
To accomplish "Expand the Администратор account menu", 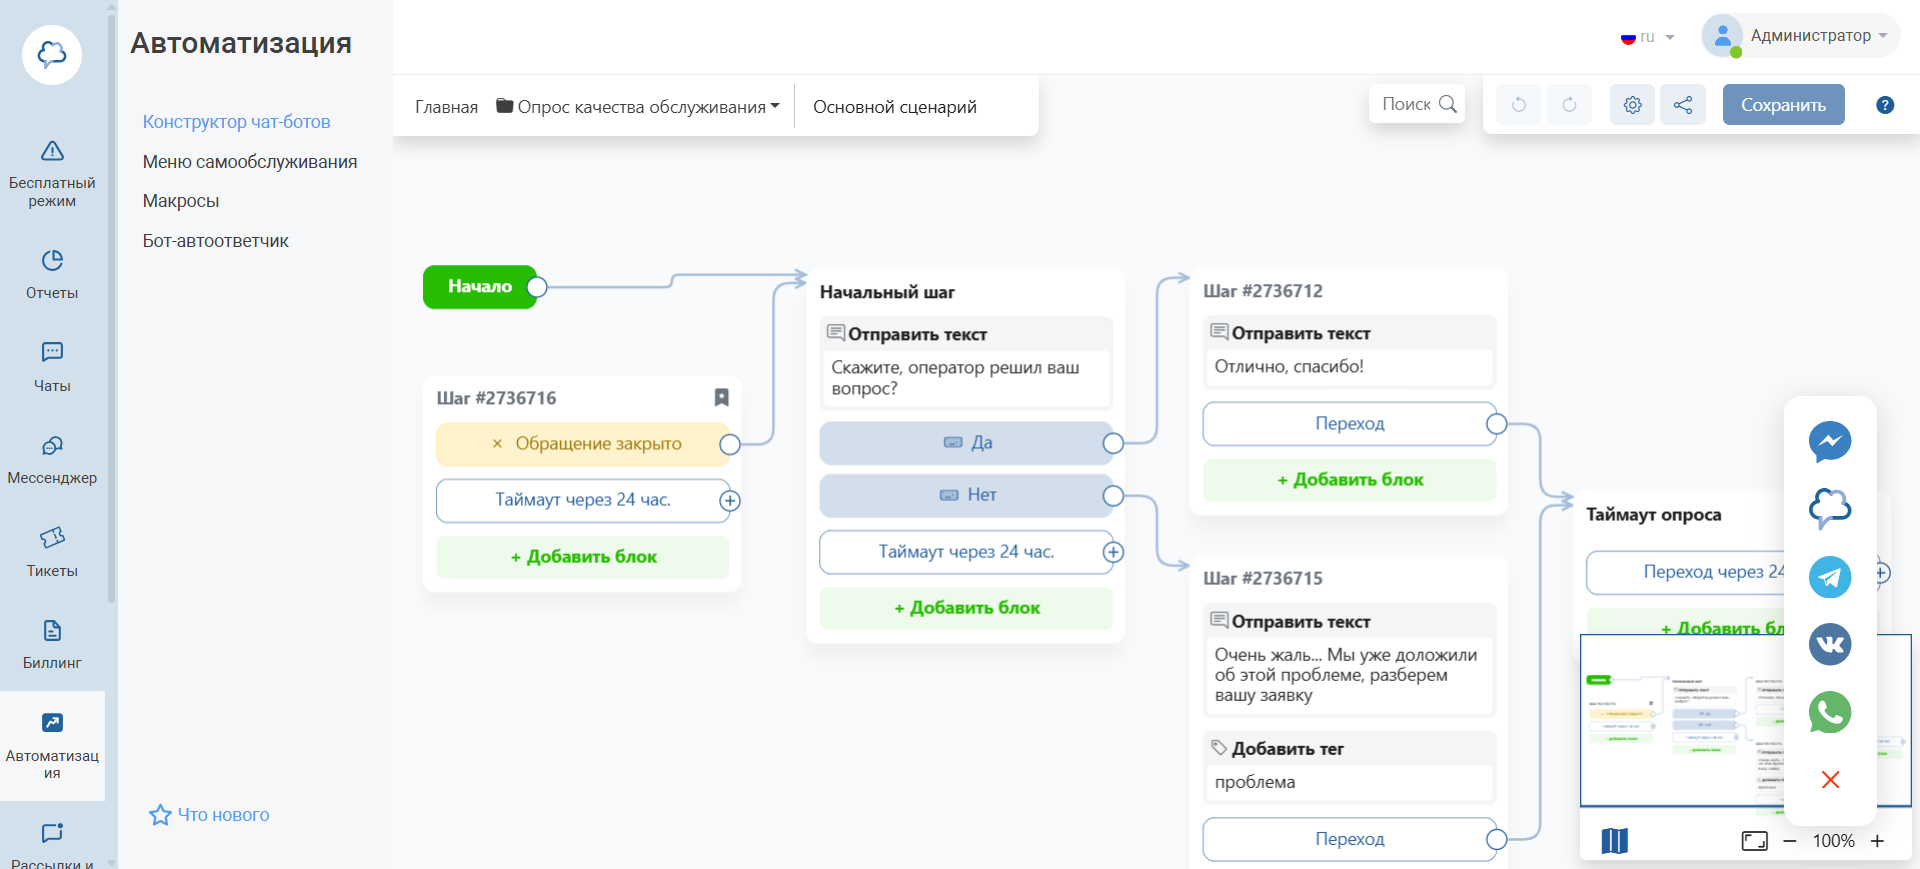I will (x=1801, y=36).
